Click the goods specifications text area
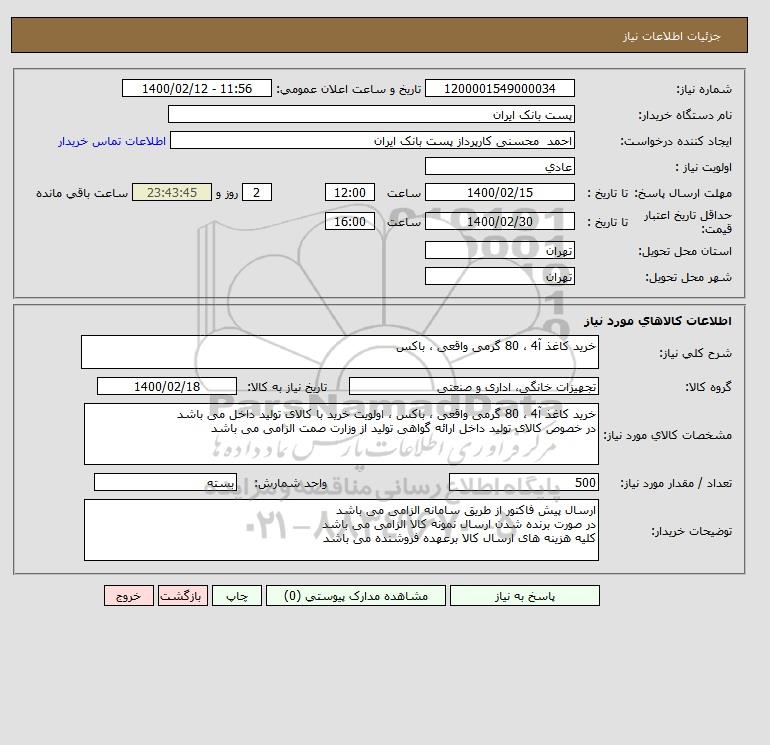 (341, 434)
